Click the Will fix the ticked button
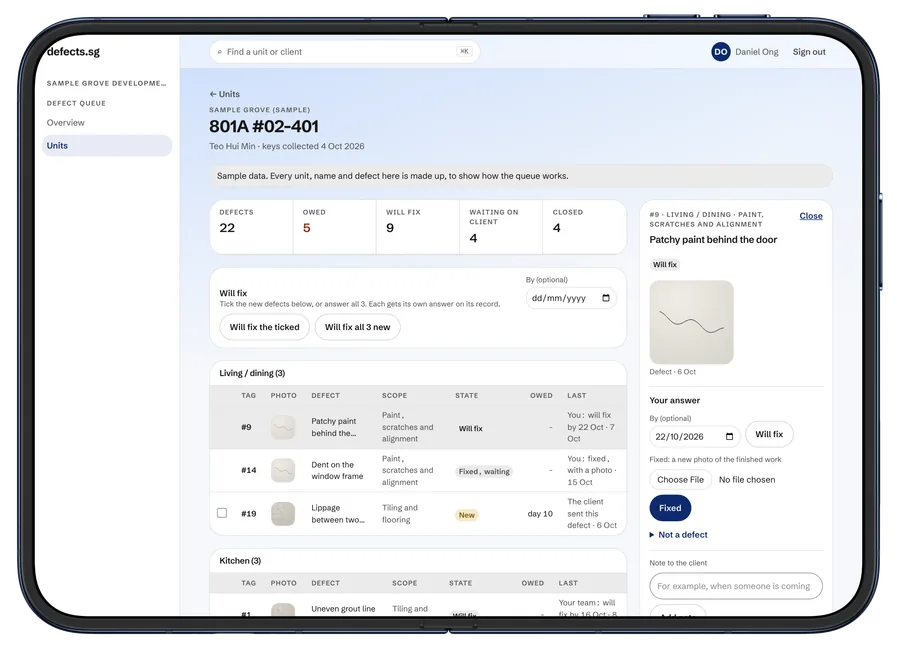 264,327
